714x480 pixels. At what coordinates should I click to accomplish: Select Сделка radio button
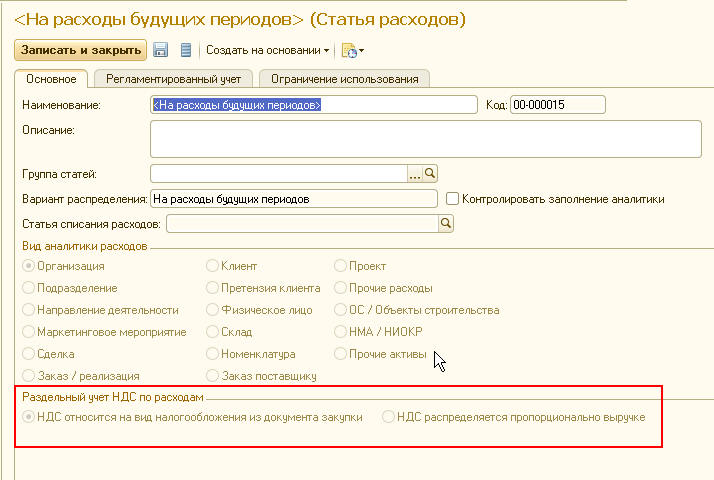[x=28, y=353]
